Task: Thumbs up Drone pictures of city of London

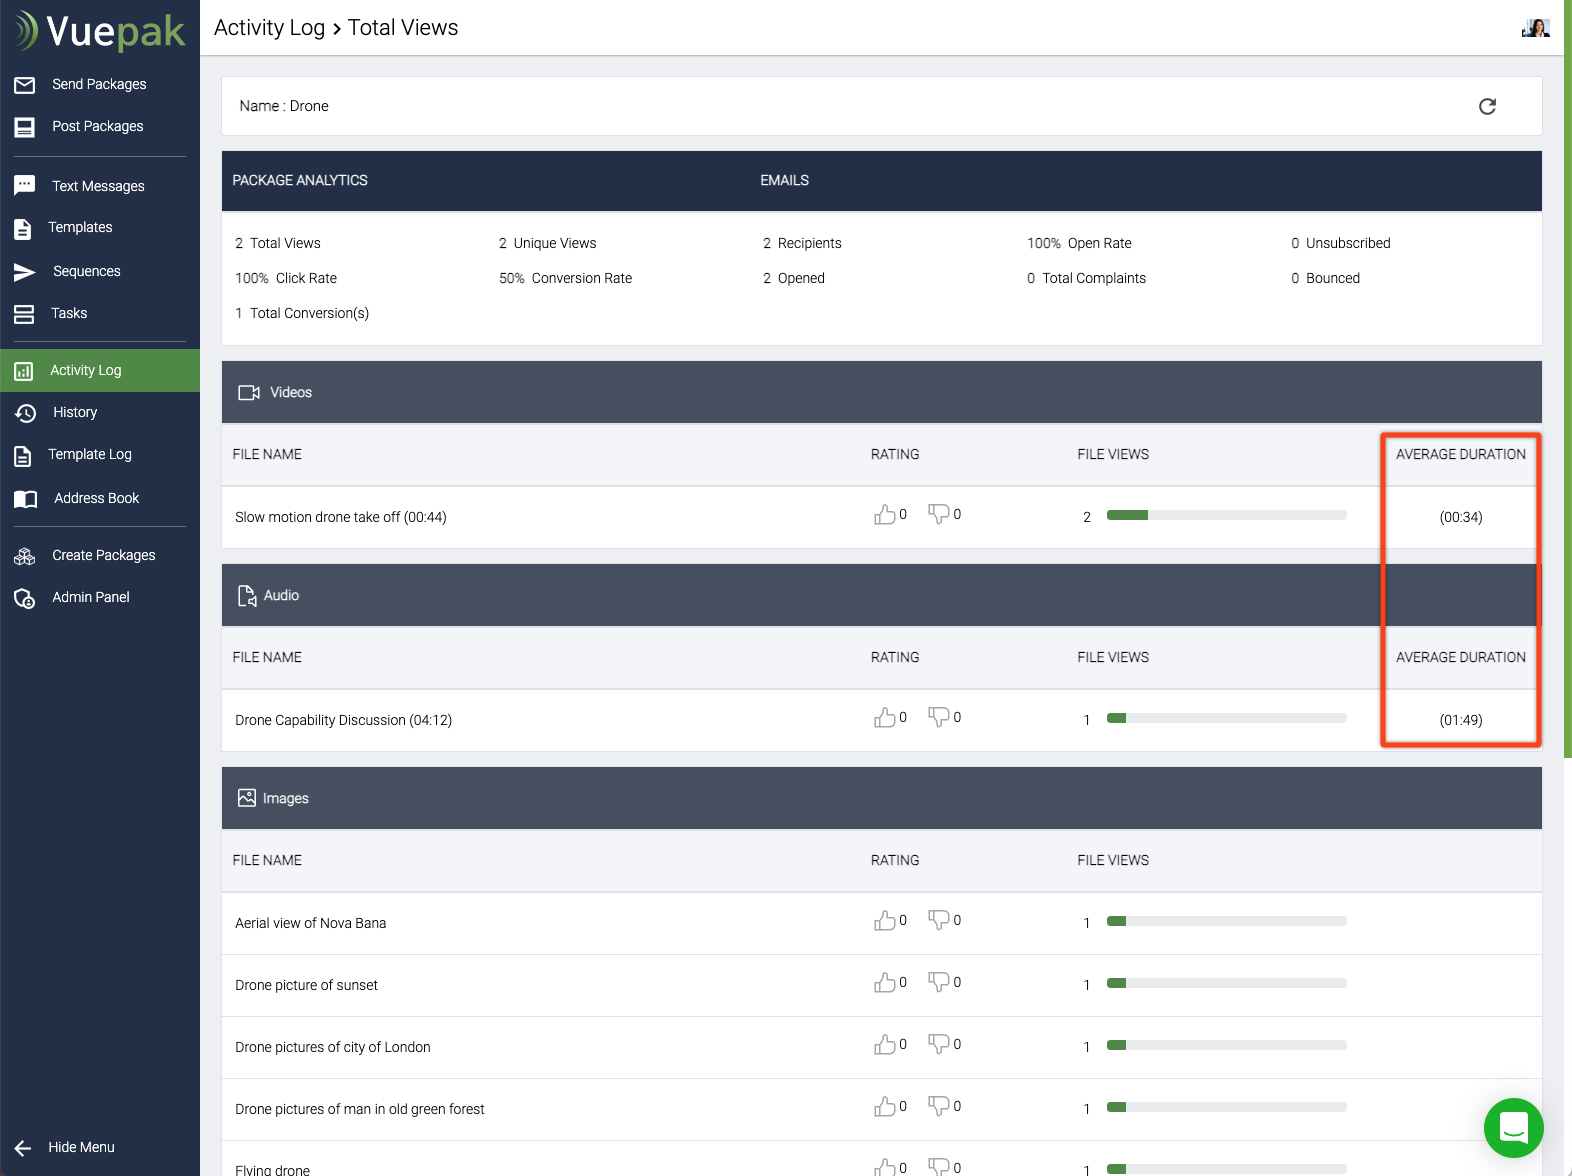Action: point(884,1045)
